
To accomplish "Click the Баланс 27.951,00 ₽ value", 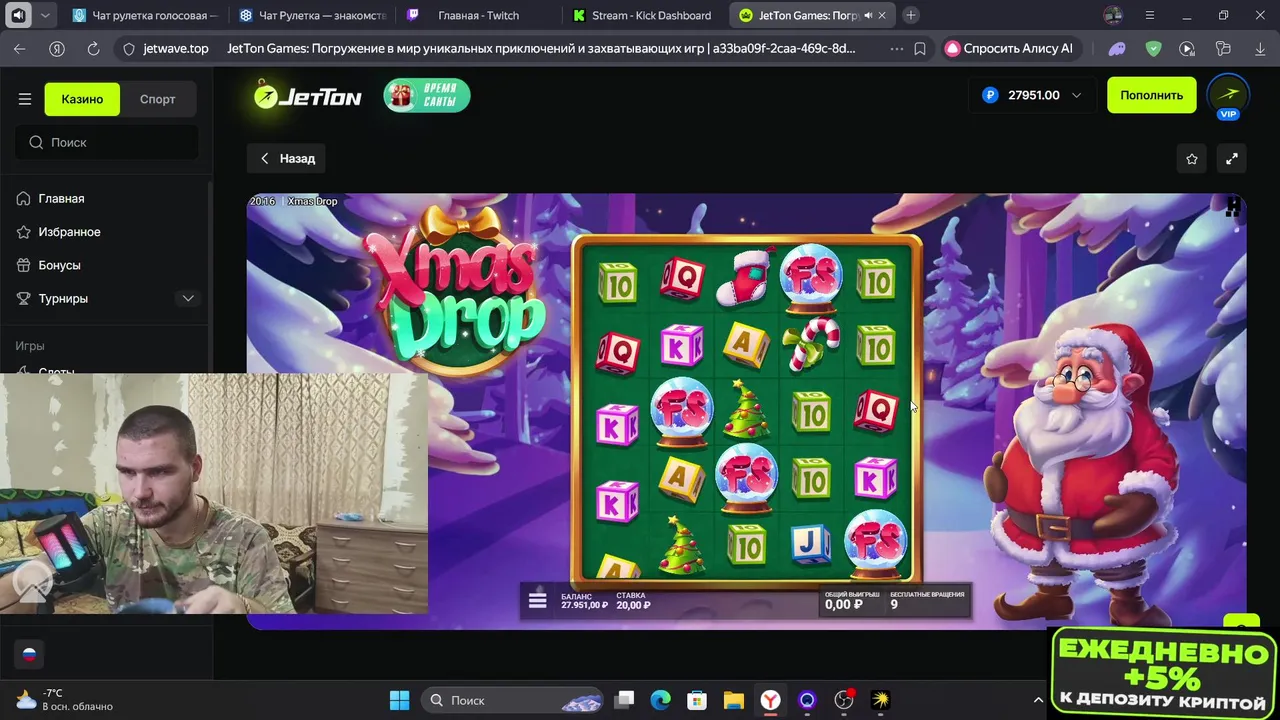I will click(x=584, y=601).
